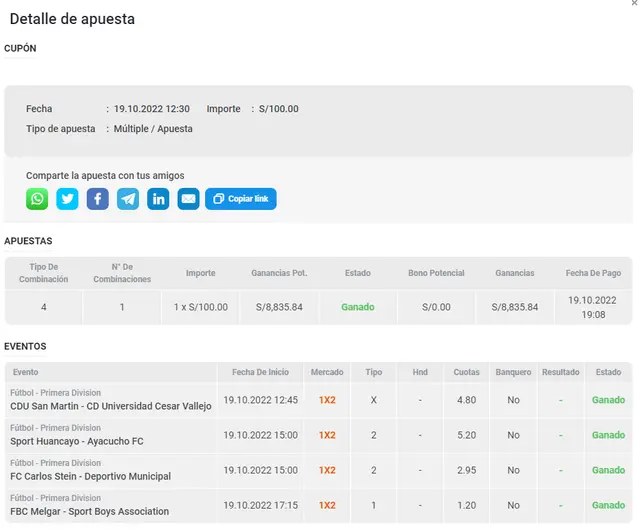The image size is (640, 532).
Task: Share the bet via WhatsApp icon
Action: (x=37, y=199)
